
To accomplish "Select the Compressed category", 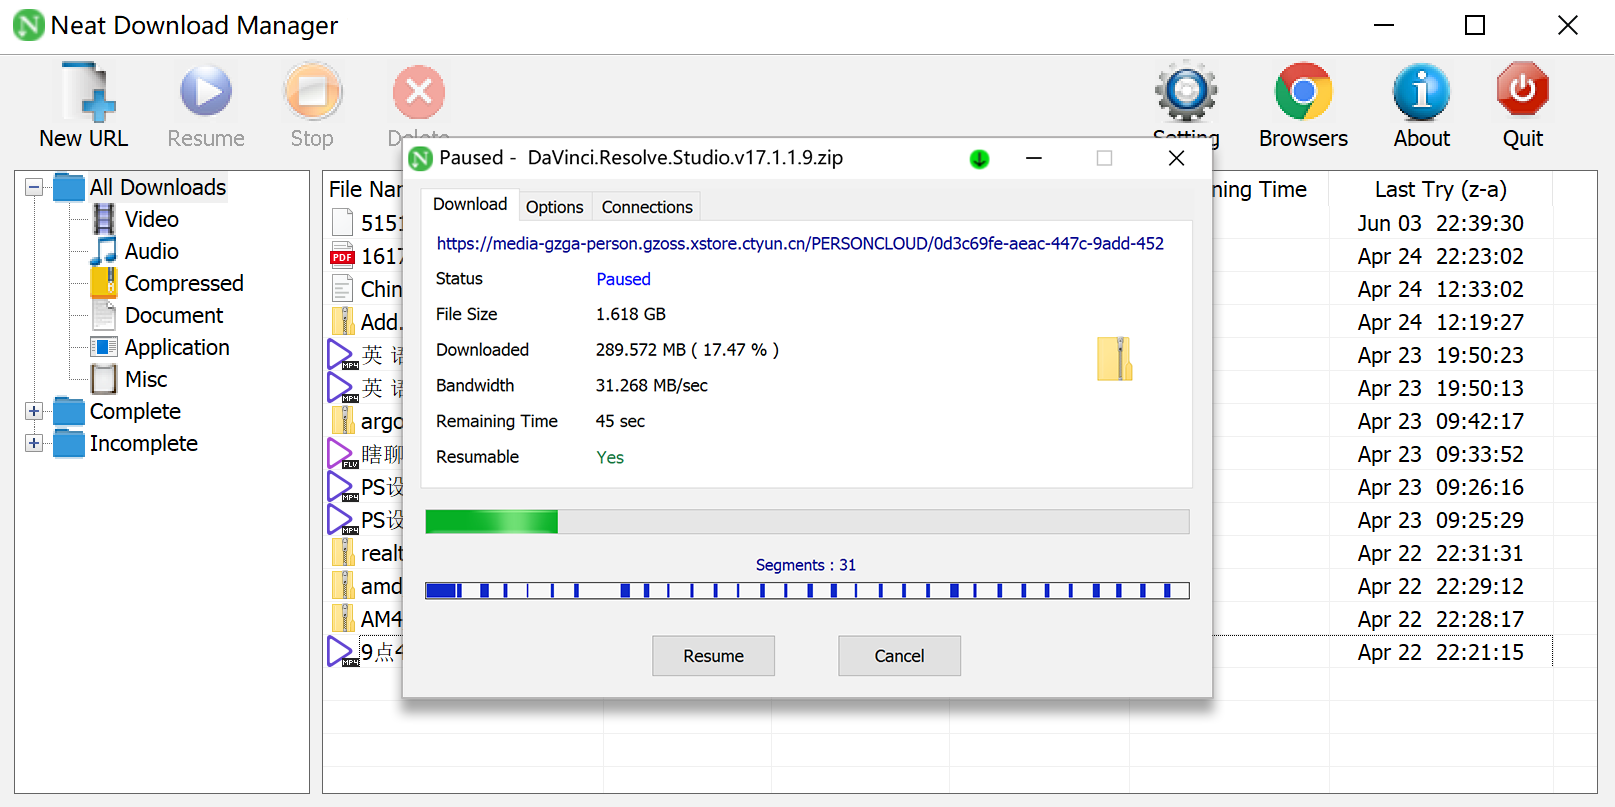I will pos(184,283).
